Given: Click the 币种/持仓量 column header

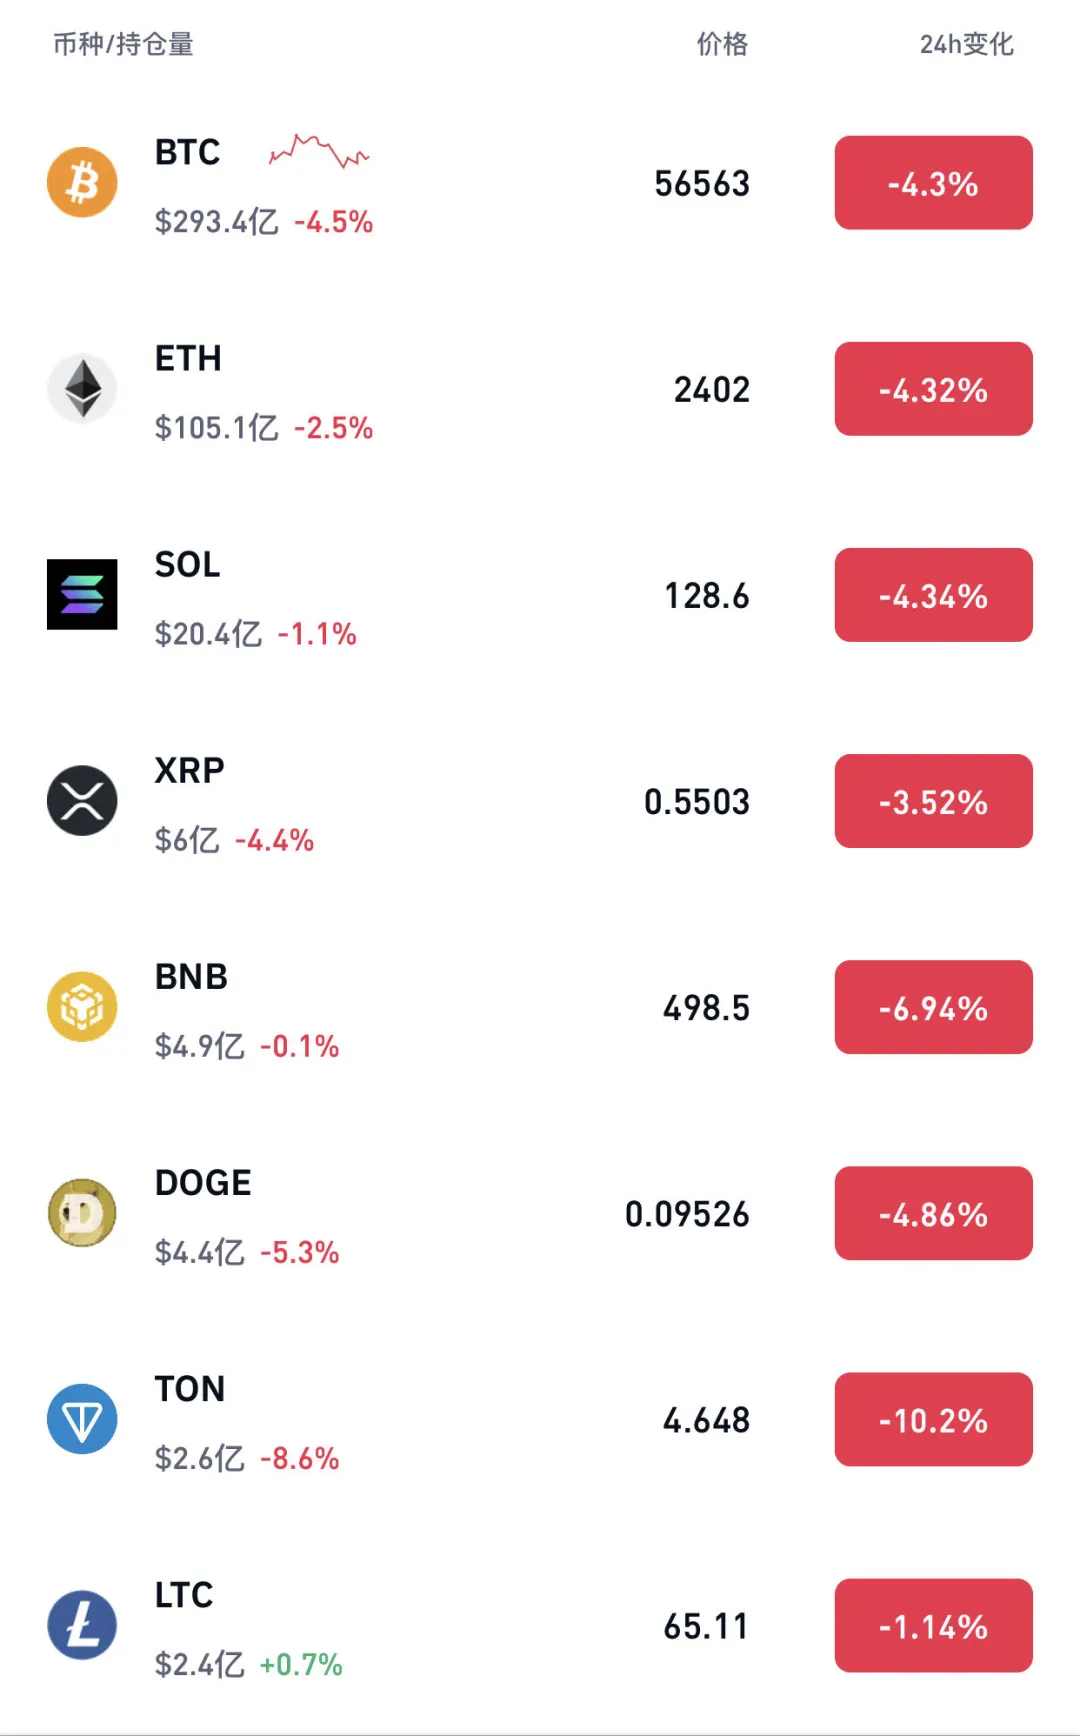Looking at the screenshot, I should 123,44.
